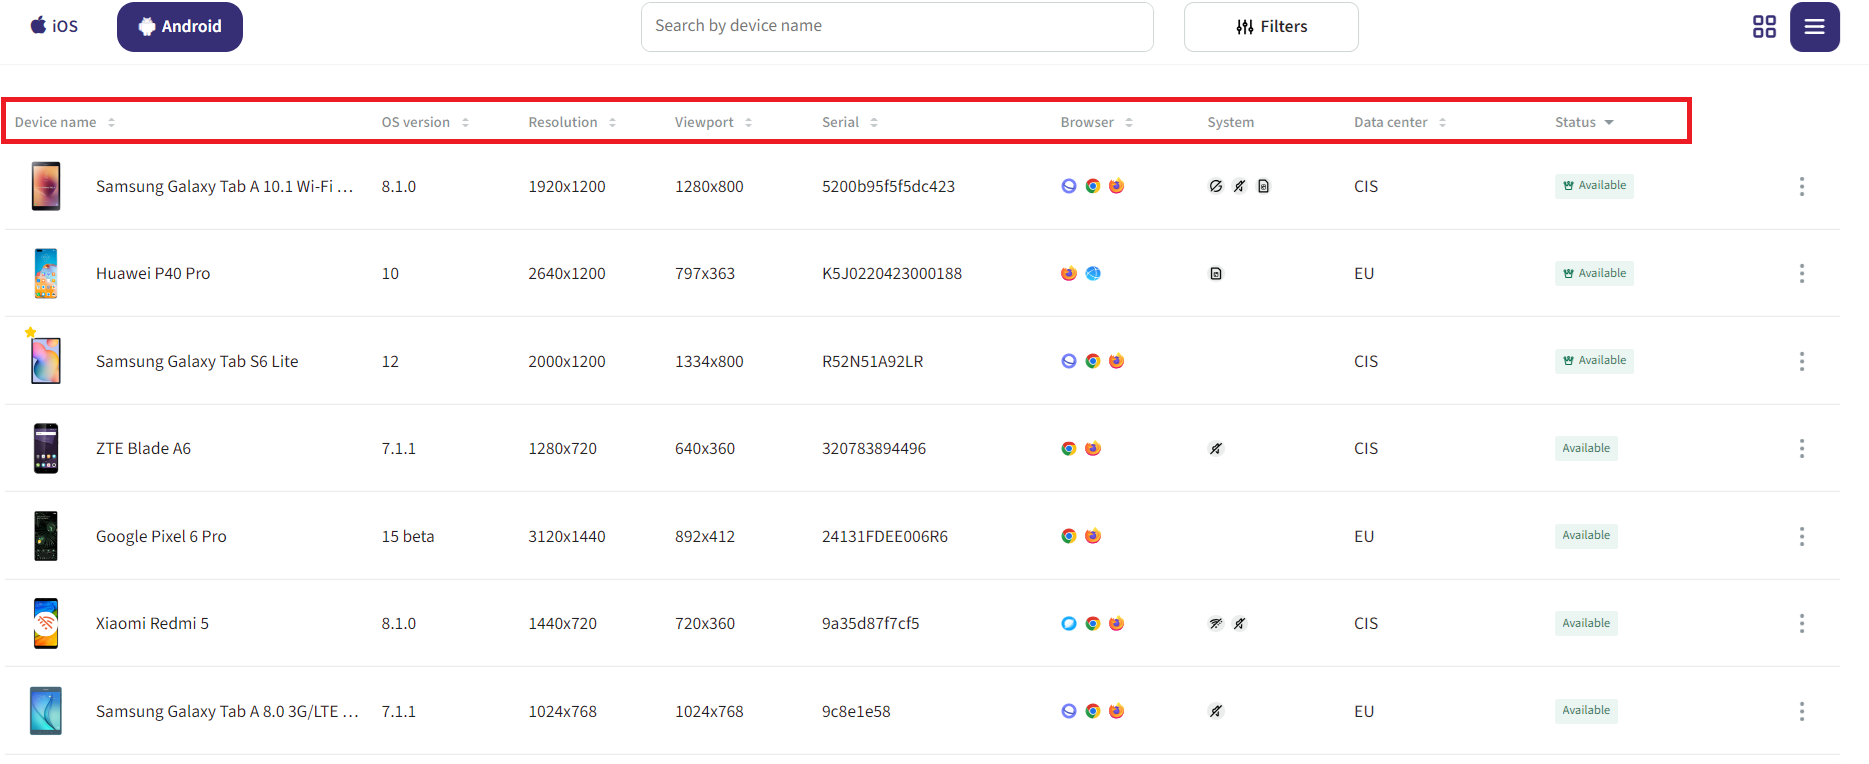This screenshot has width=1869, height=764.
Task: Switch to list view layout
Action: 1814,27
